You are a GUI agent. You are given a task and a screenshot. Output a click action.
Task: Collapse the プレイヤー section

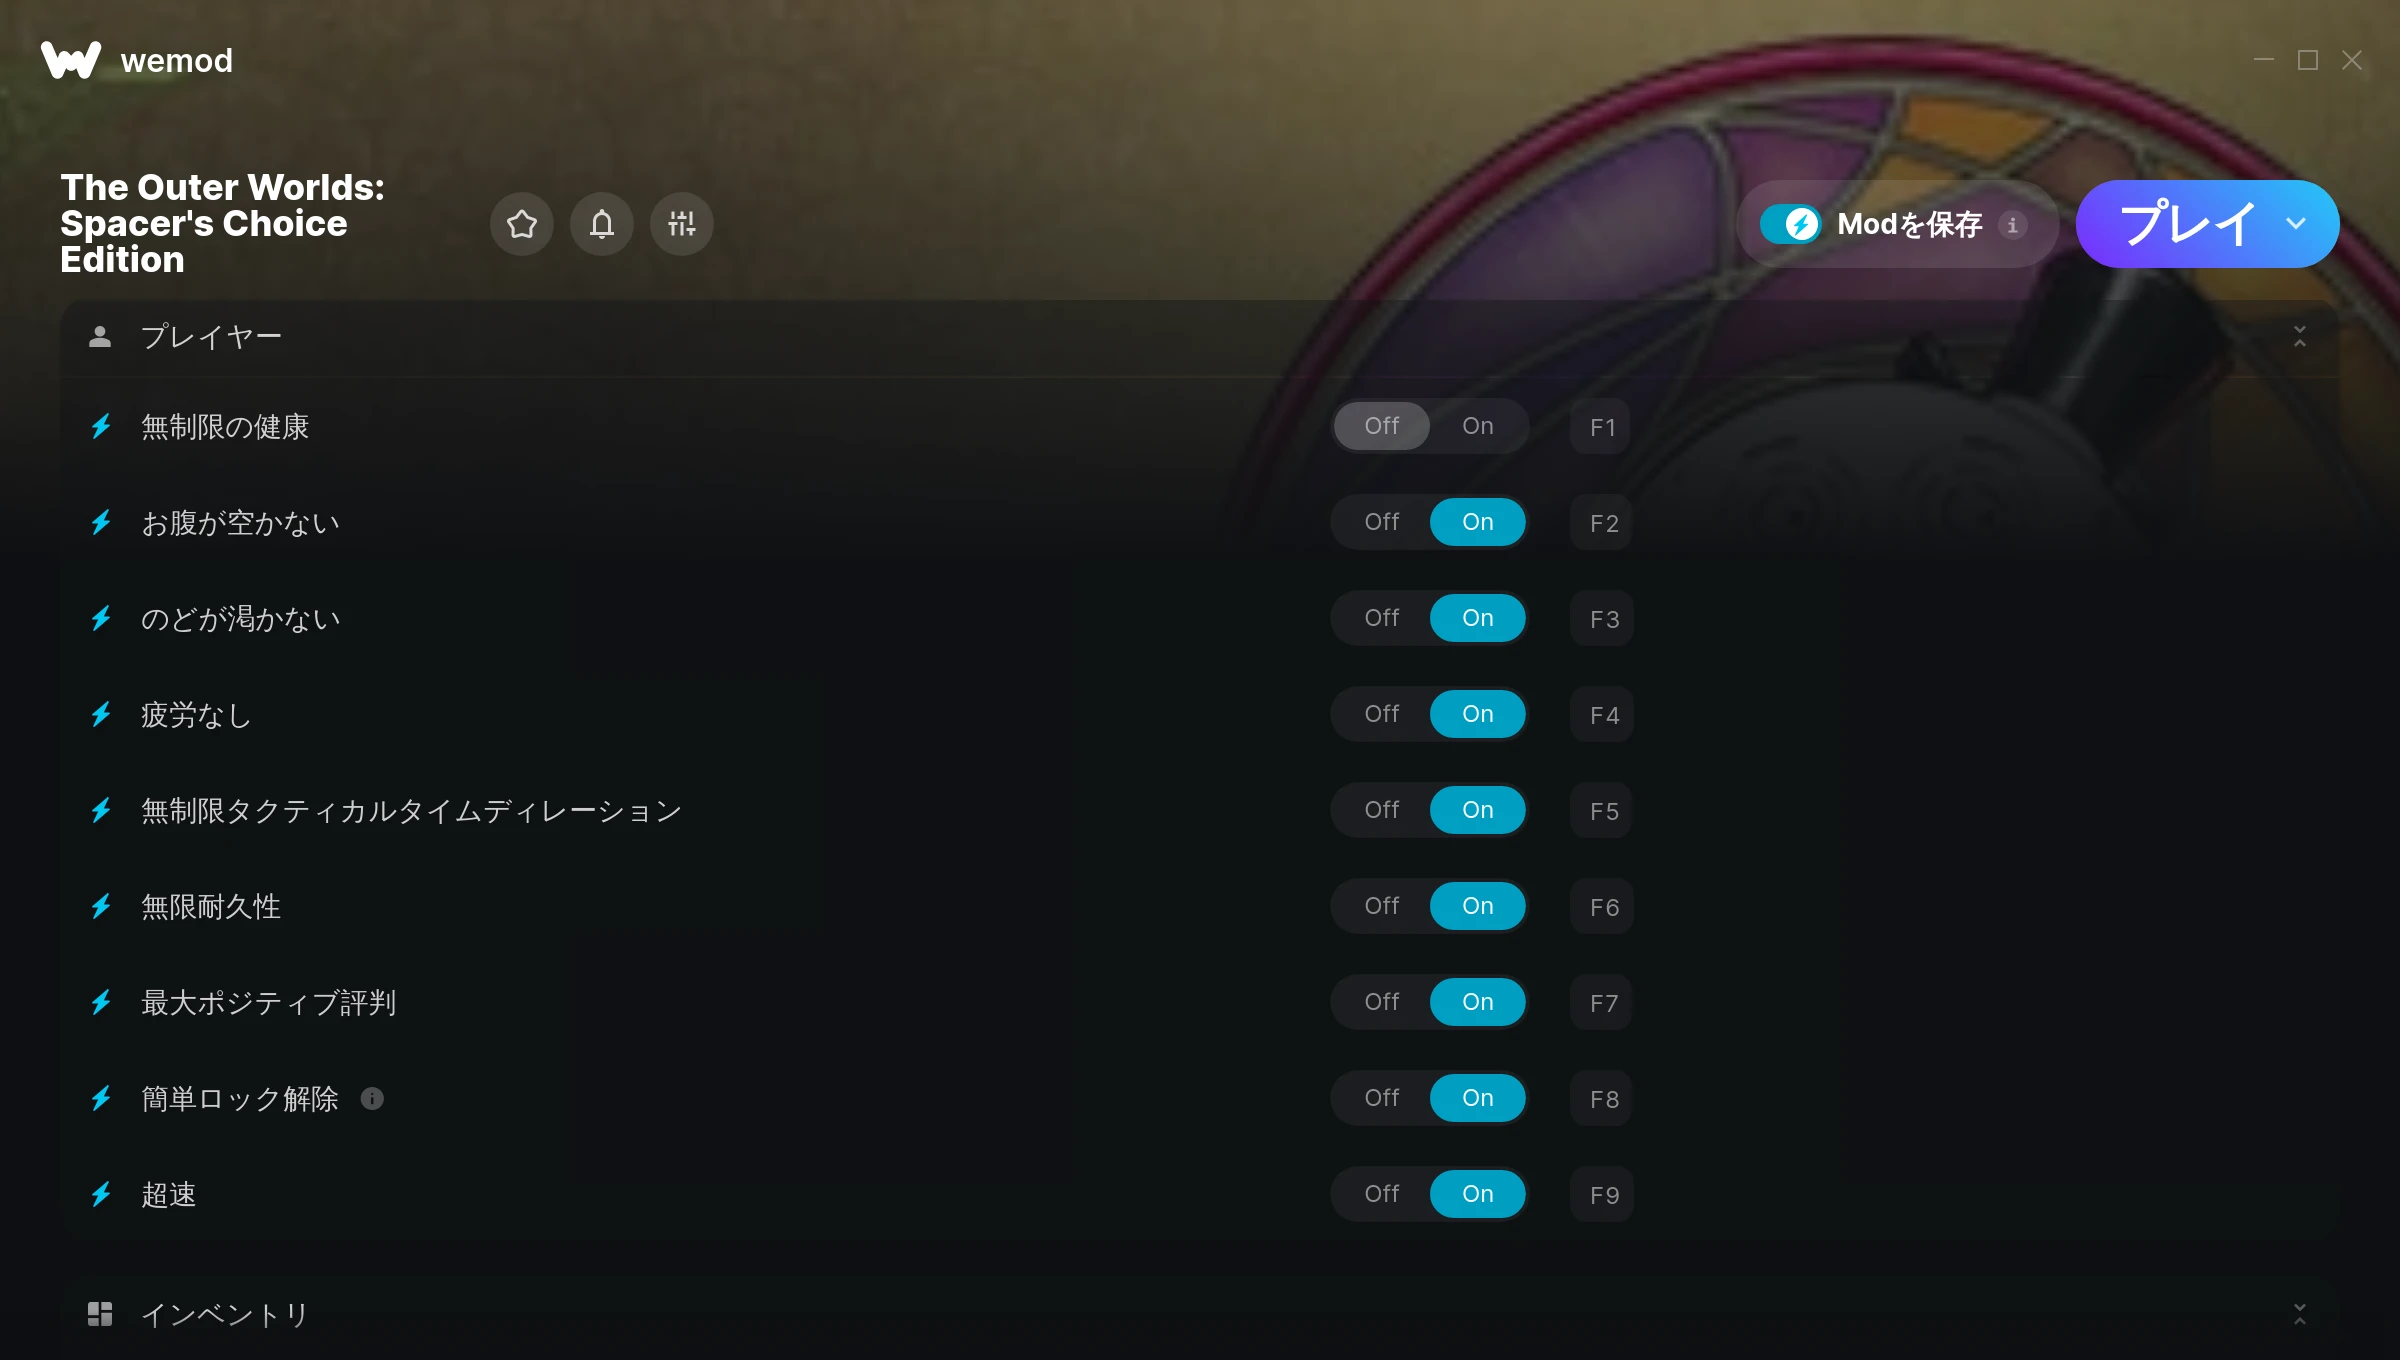2300,337
